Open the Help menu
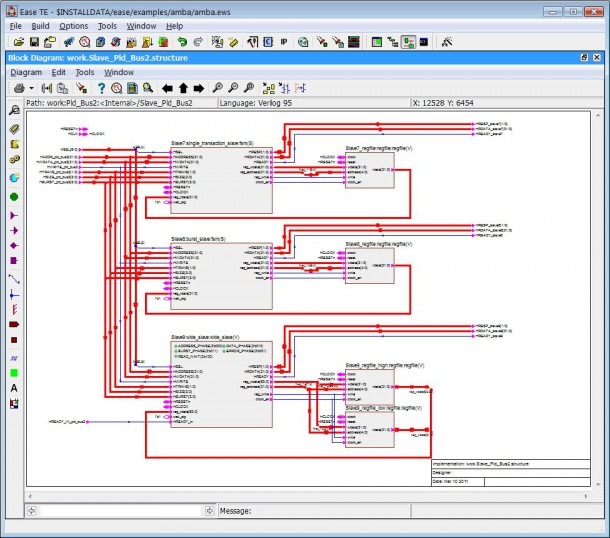The width and height of the screenshot is (610, 538). click(x=174, y=26)
